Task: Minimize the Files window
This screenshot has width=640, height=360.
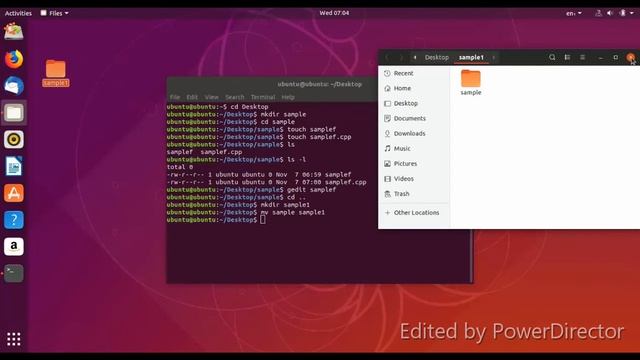Action: (x=600, y=57)
